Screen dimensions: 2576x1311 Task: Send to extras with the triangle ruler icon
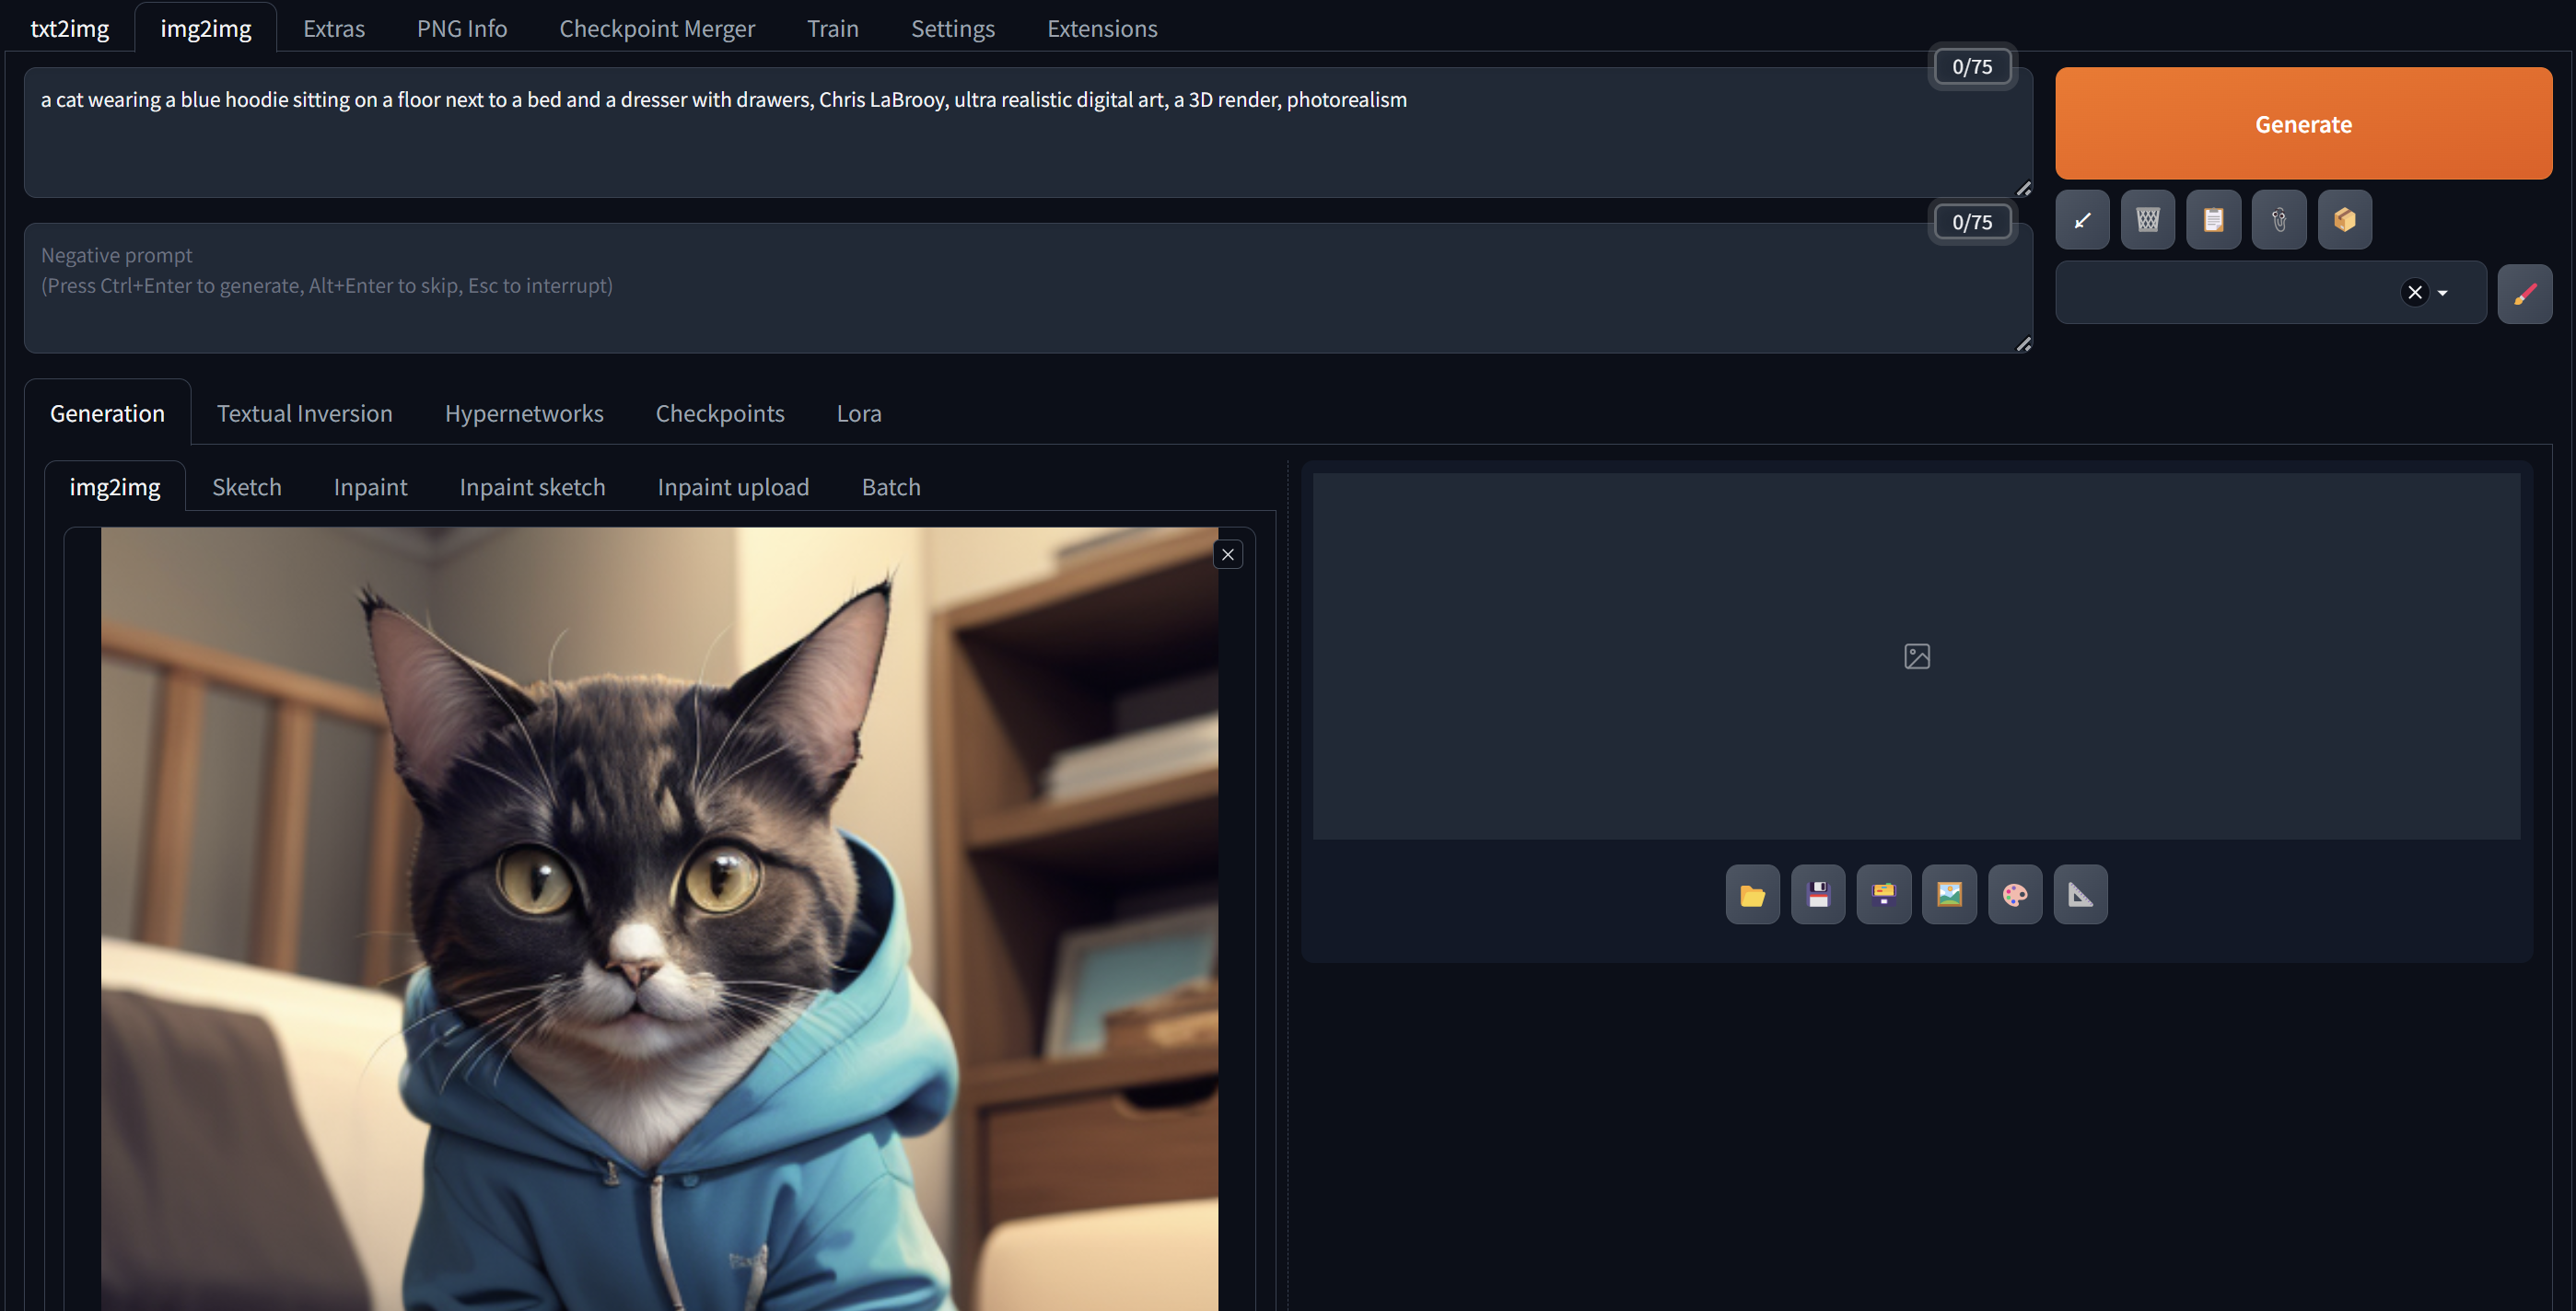[2080, 895]
